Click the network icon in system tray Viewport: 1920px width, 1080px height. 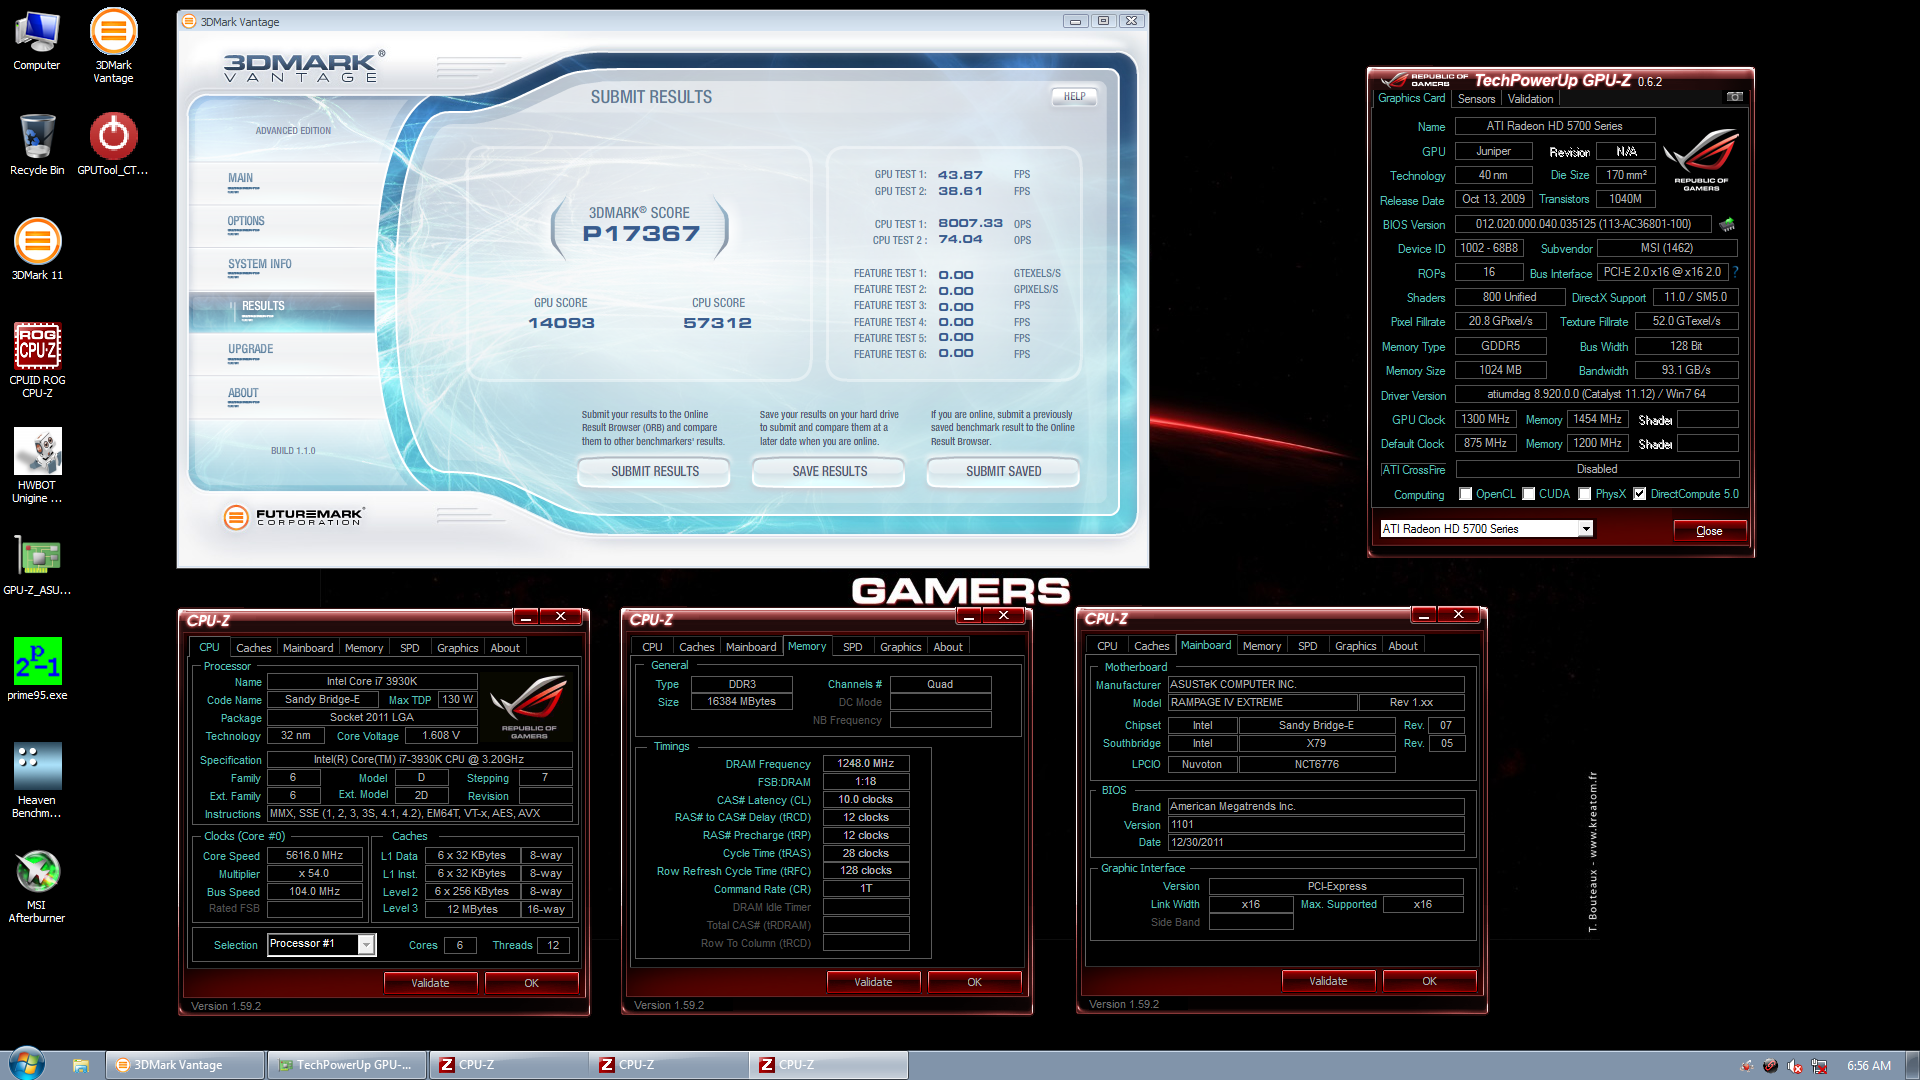tap(1819, 1066)
